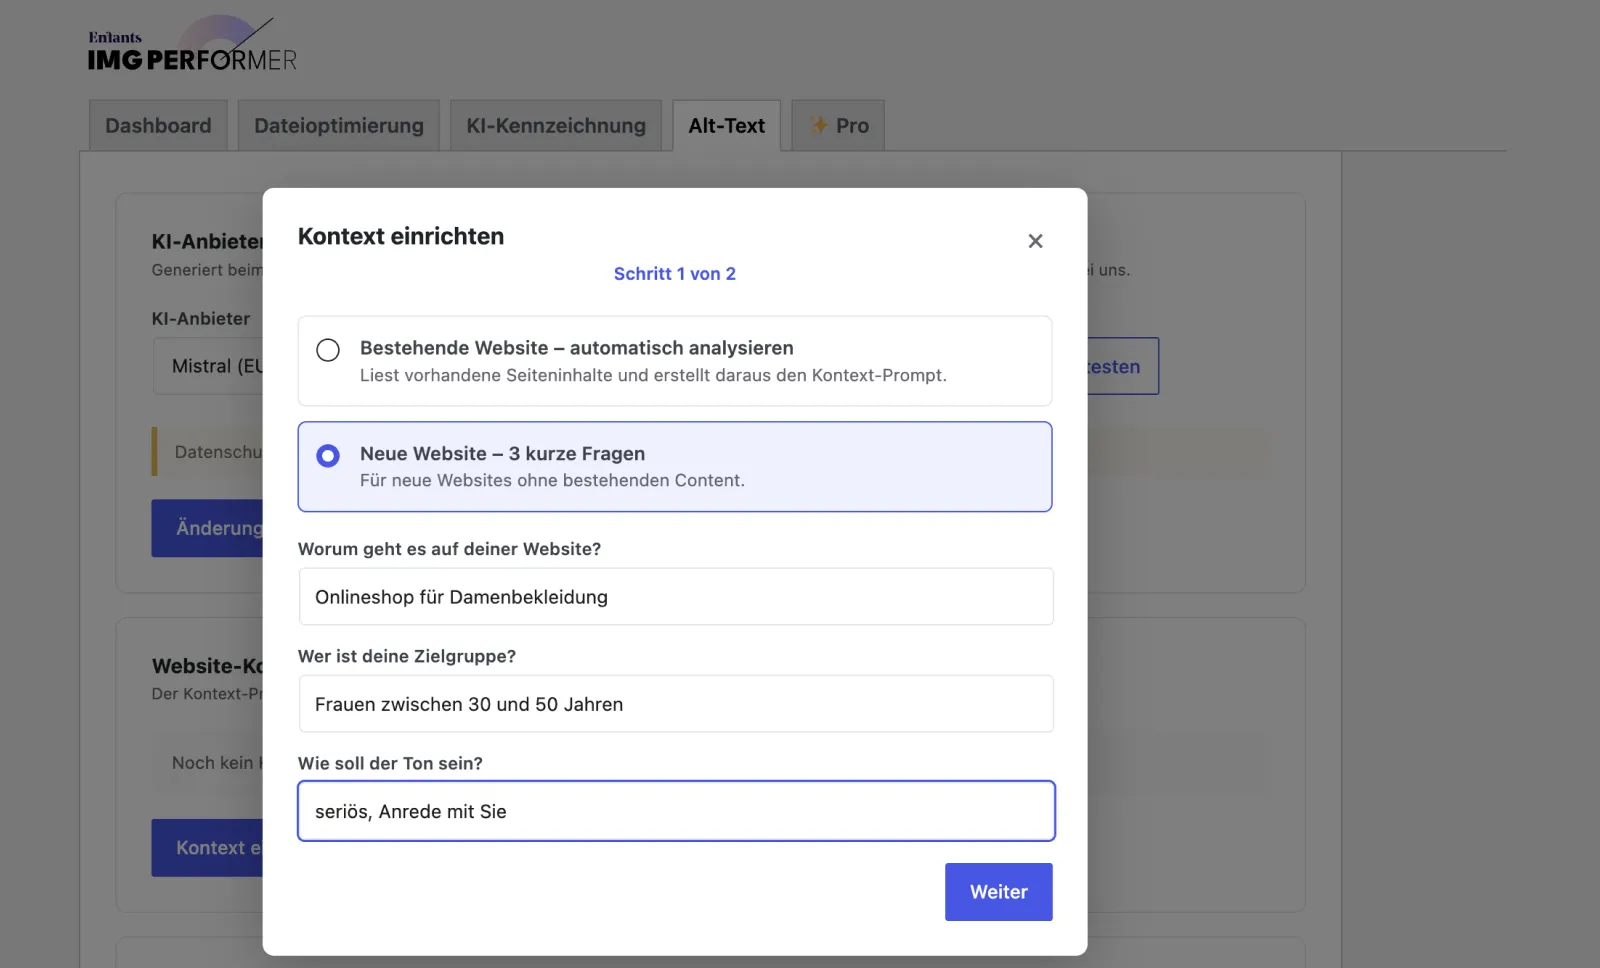Click the Ton input field
The height and width of the screenshot is (968, 1600).
[x=676, y=811]
